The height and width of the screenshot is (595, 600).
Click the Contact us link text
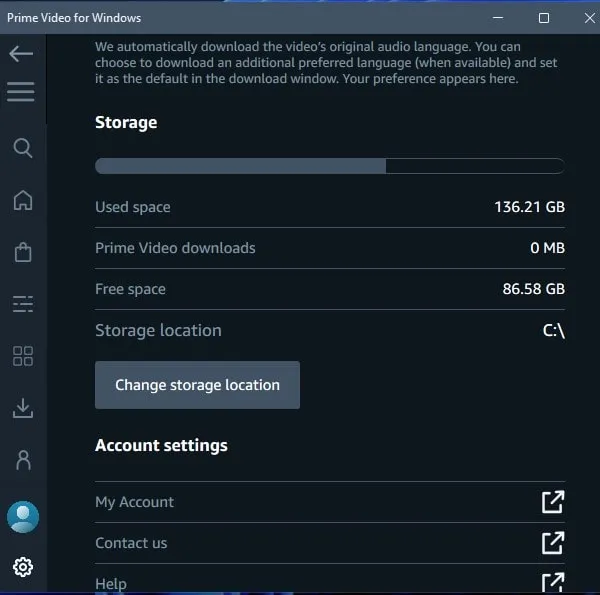click(131, 543)
